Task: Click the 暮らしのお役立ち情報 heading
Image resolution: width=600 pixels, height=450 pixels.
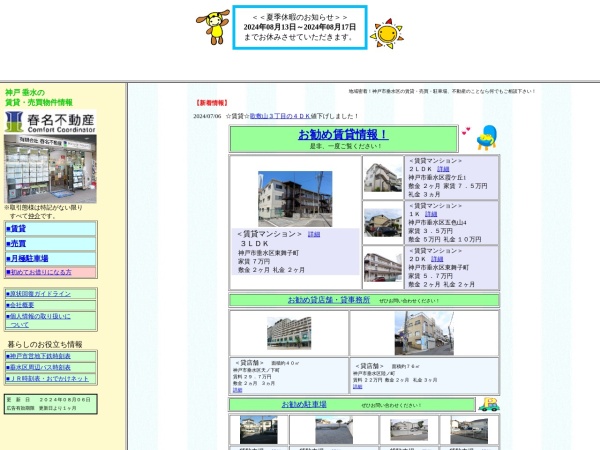Action: [45, 344]
